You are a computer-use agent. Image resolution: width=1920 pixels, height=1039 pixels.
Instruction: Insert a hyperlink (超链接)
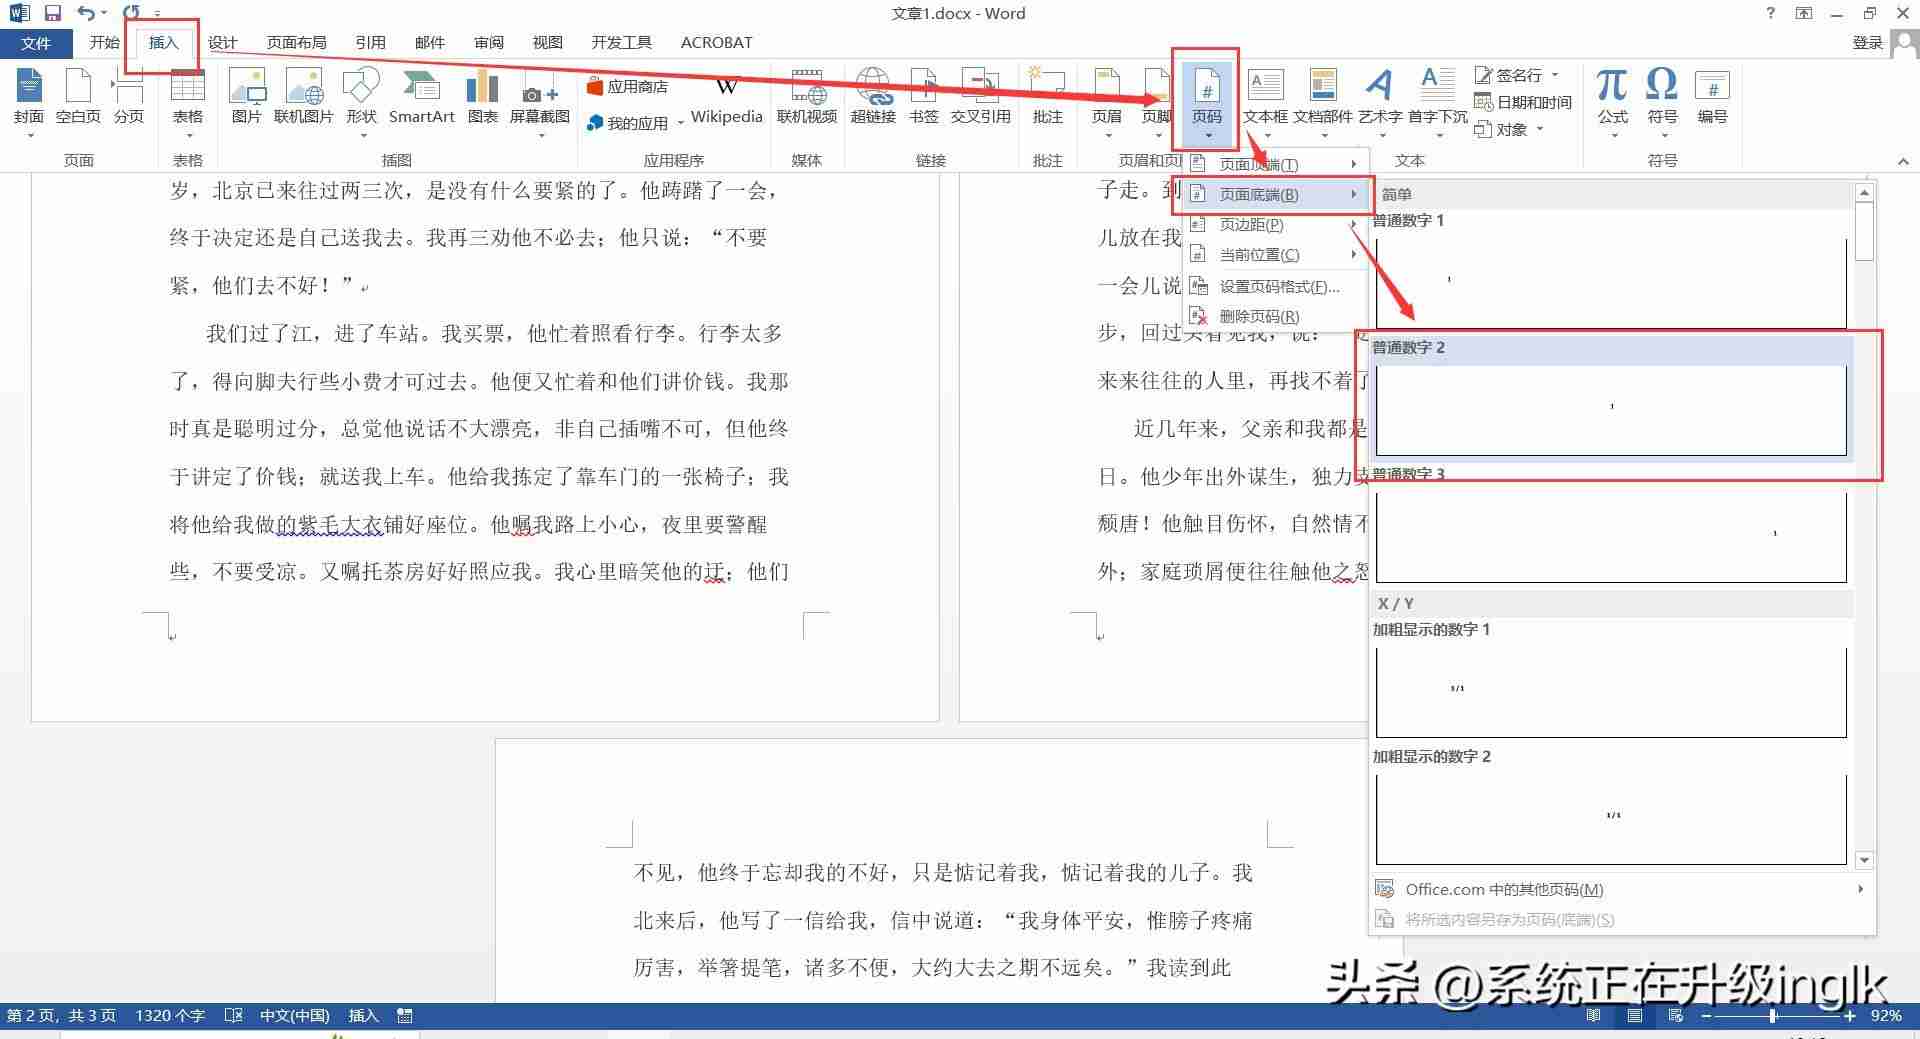point(873,98)
